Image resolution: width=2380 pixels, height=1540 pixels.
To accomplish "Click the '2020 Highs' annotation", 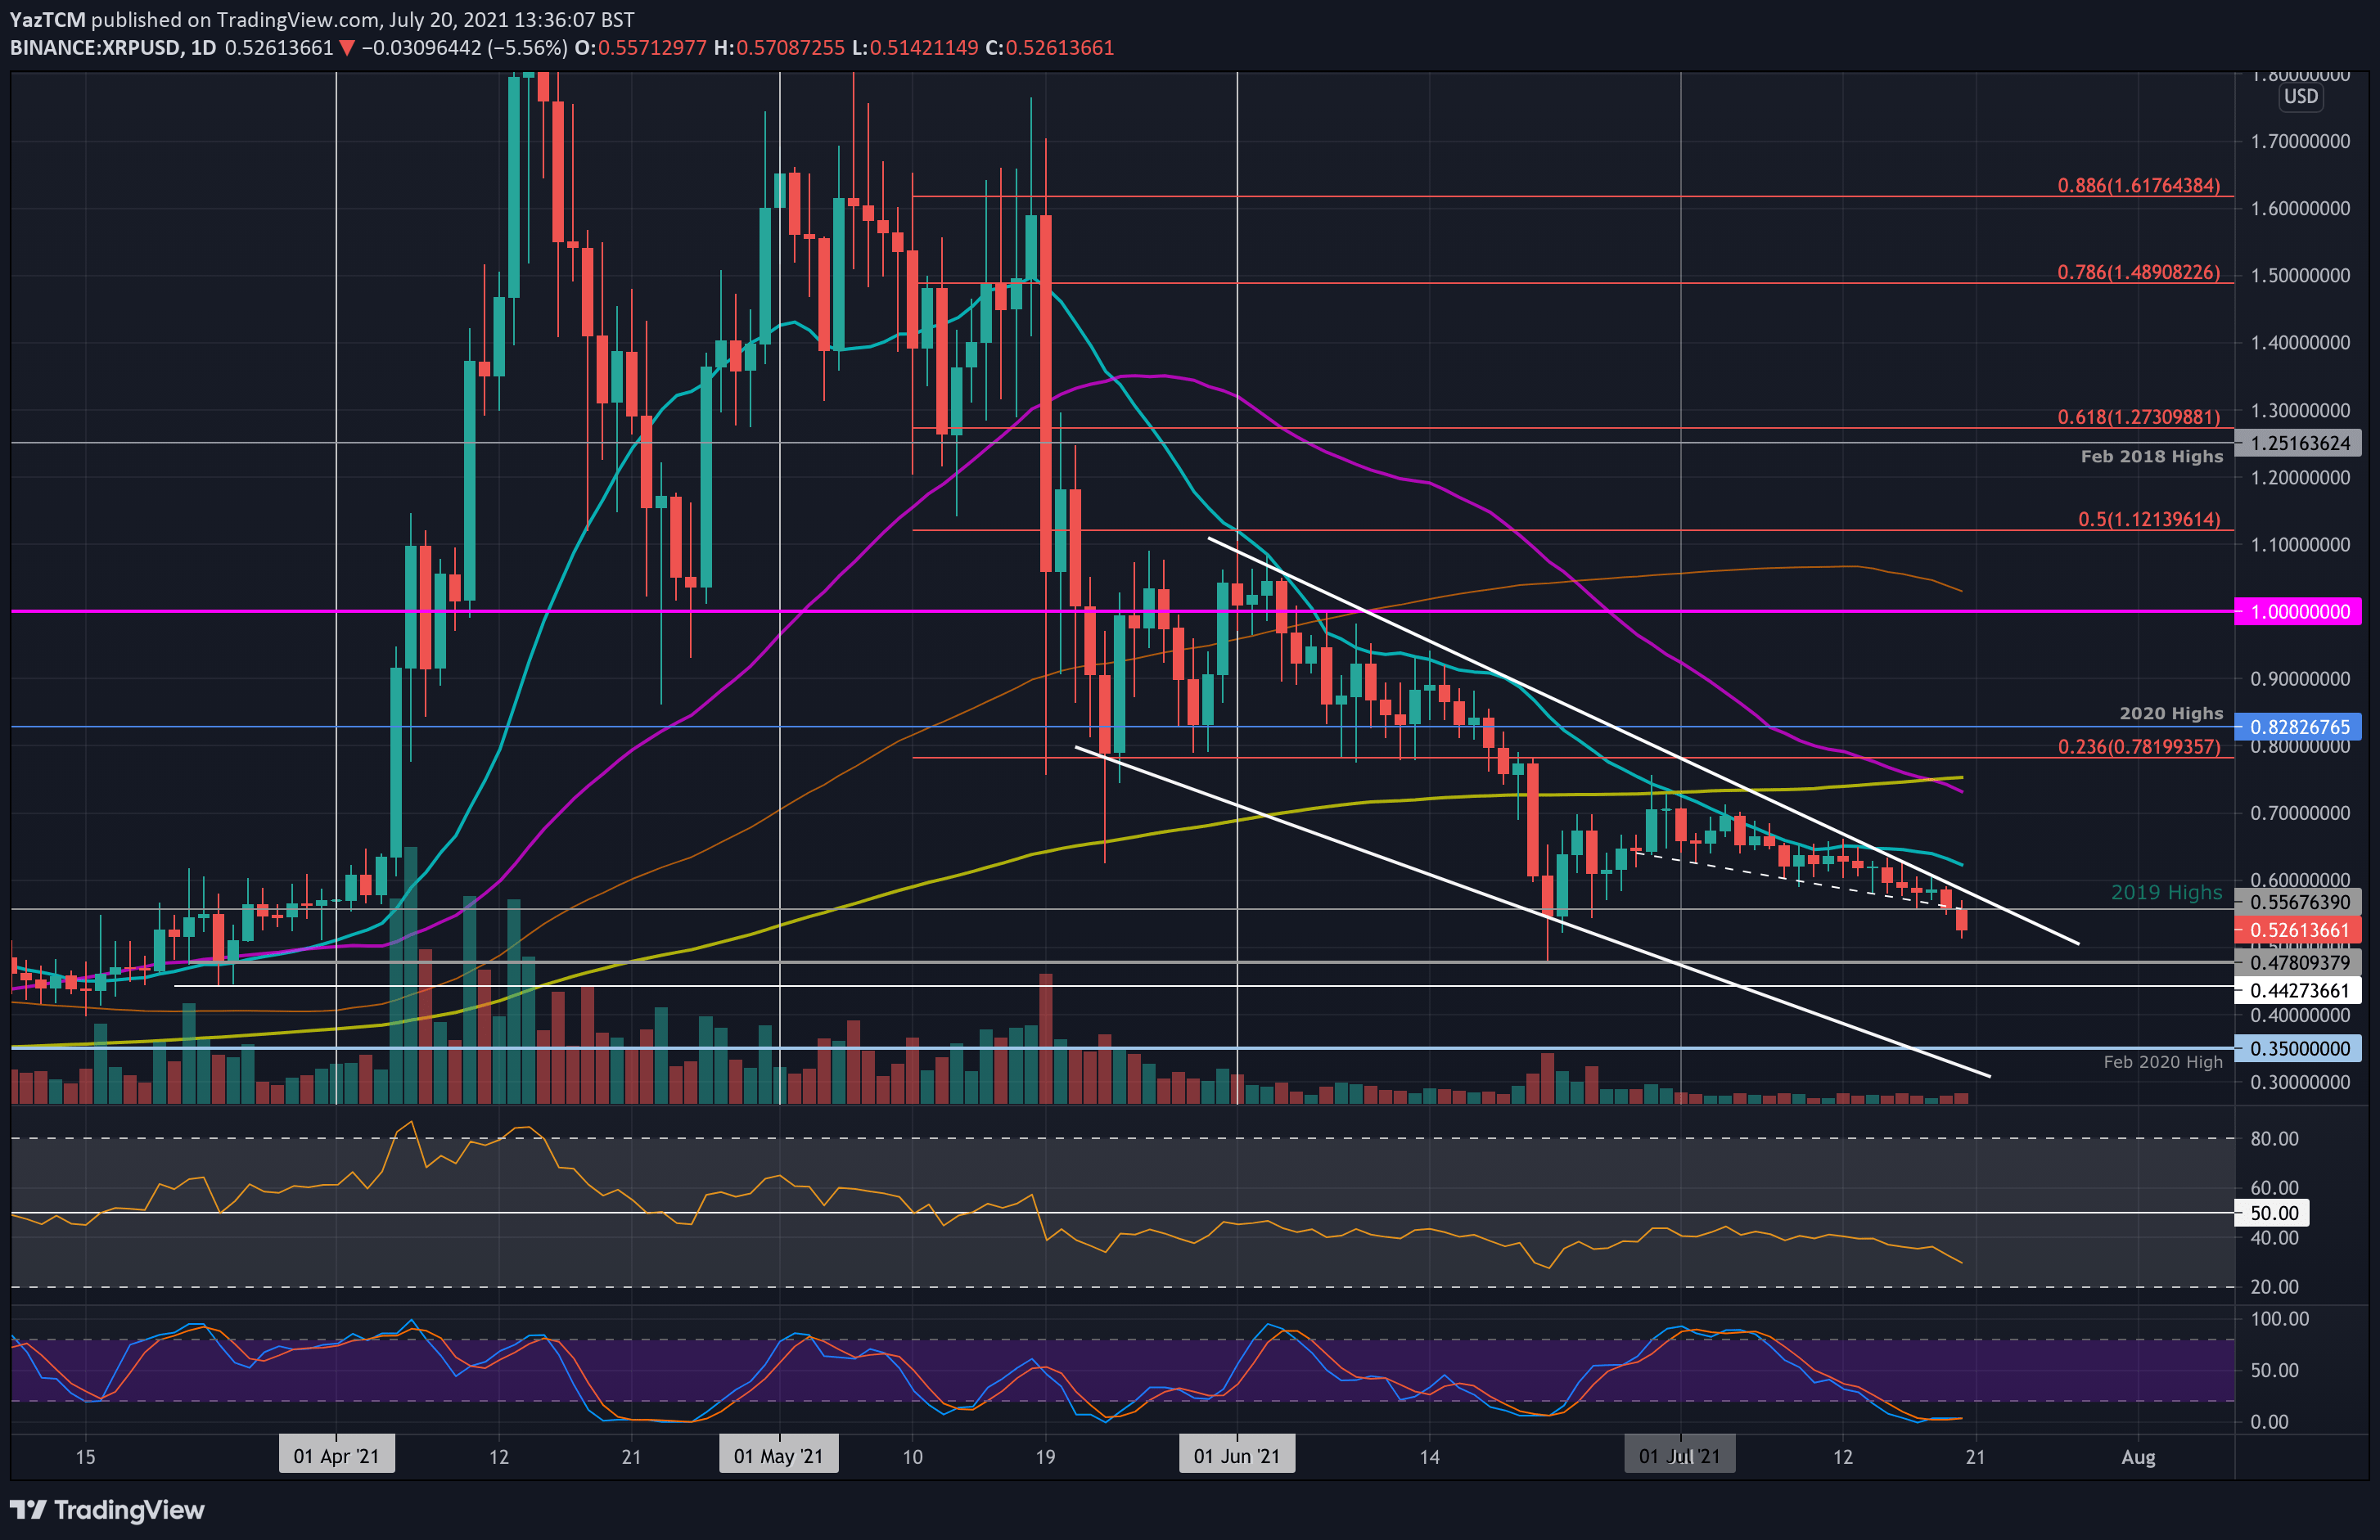I will pos(2171,713).
